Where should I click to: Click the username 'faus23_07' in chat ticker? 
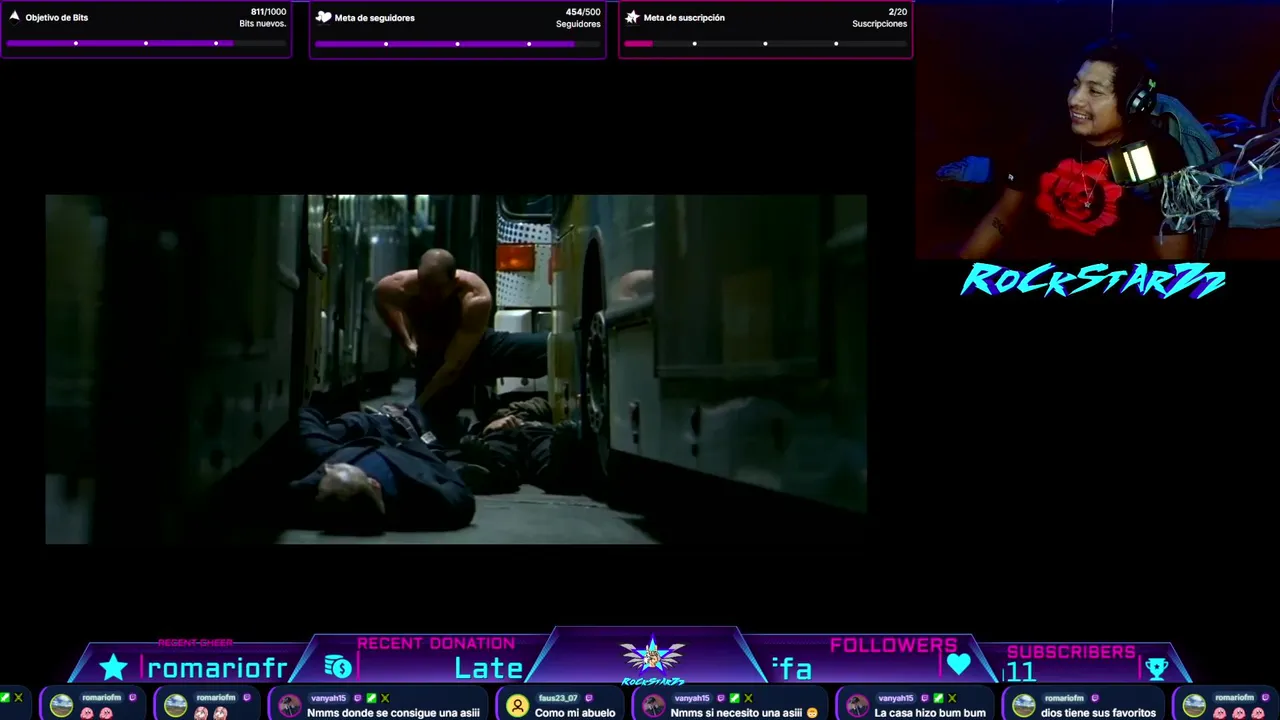tap(558, 698)
